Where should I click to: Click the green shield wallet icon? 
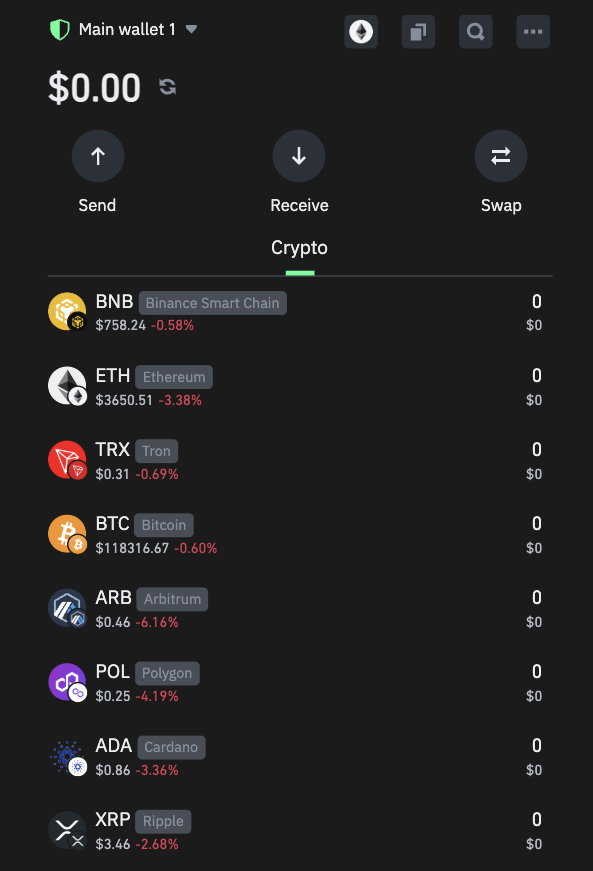tap(59, 29)
